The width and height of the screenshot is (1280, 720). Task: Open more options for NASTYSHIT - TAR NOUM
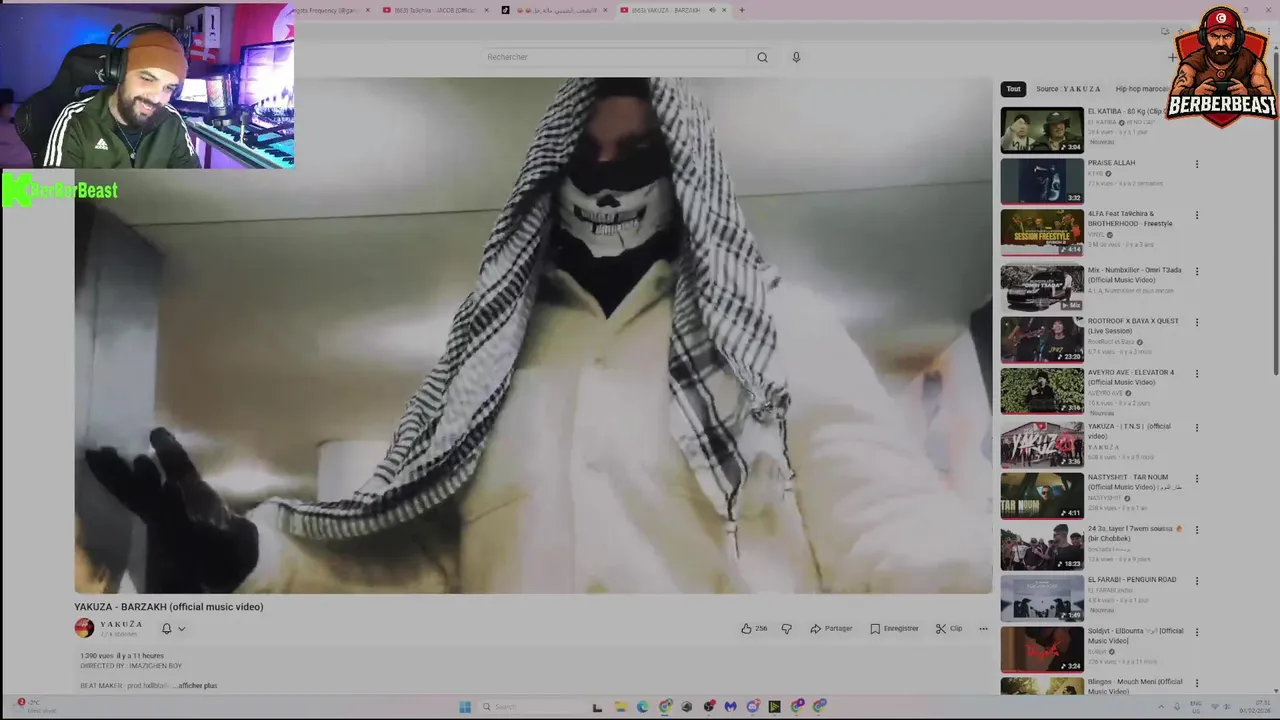pos(1196,479)
